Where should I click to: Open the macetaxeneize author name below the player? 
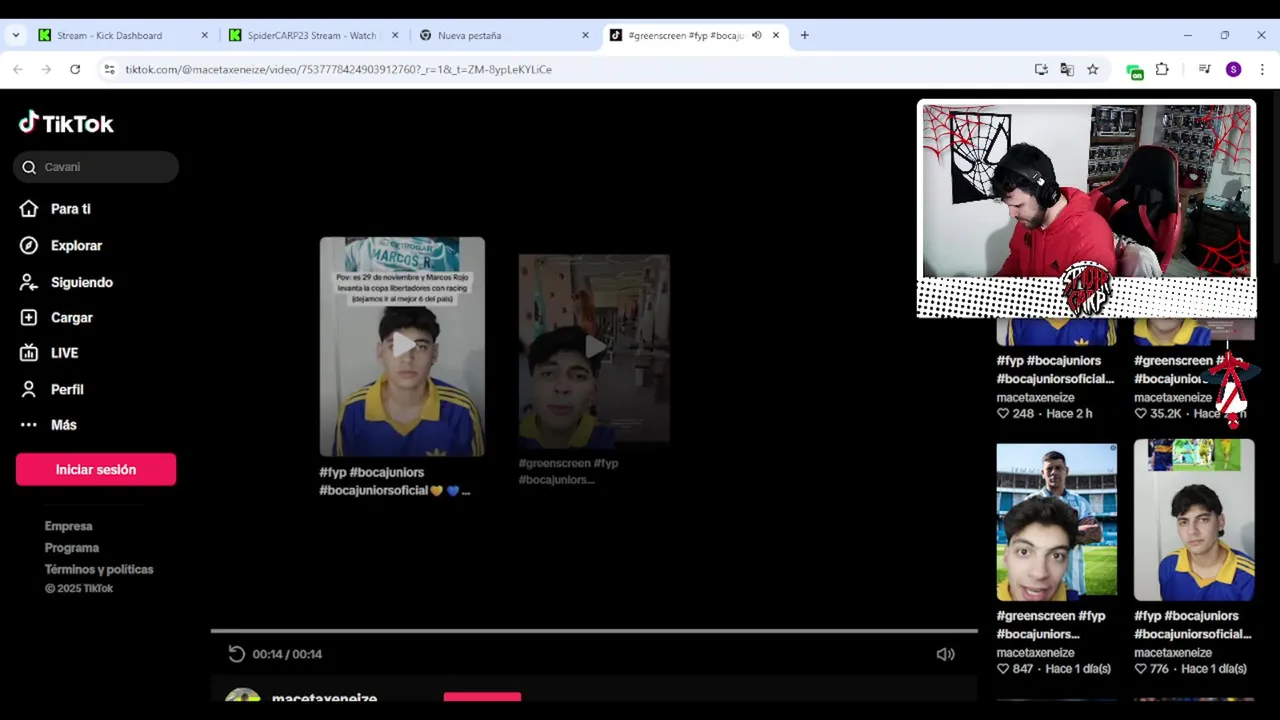(324, 698)
